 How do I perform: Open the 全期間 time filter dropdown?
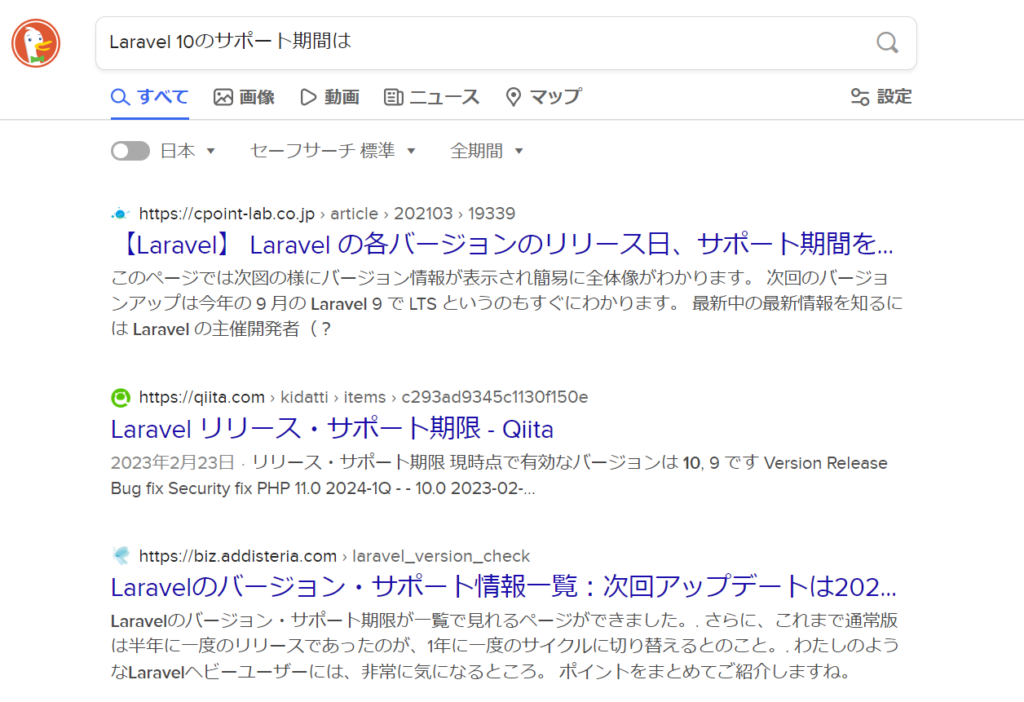pos(487,151)
